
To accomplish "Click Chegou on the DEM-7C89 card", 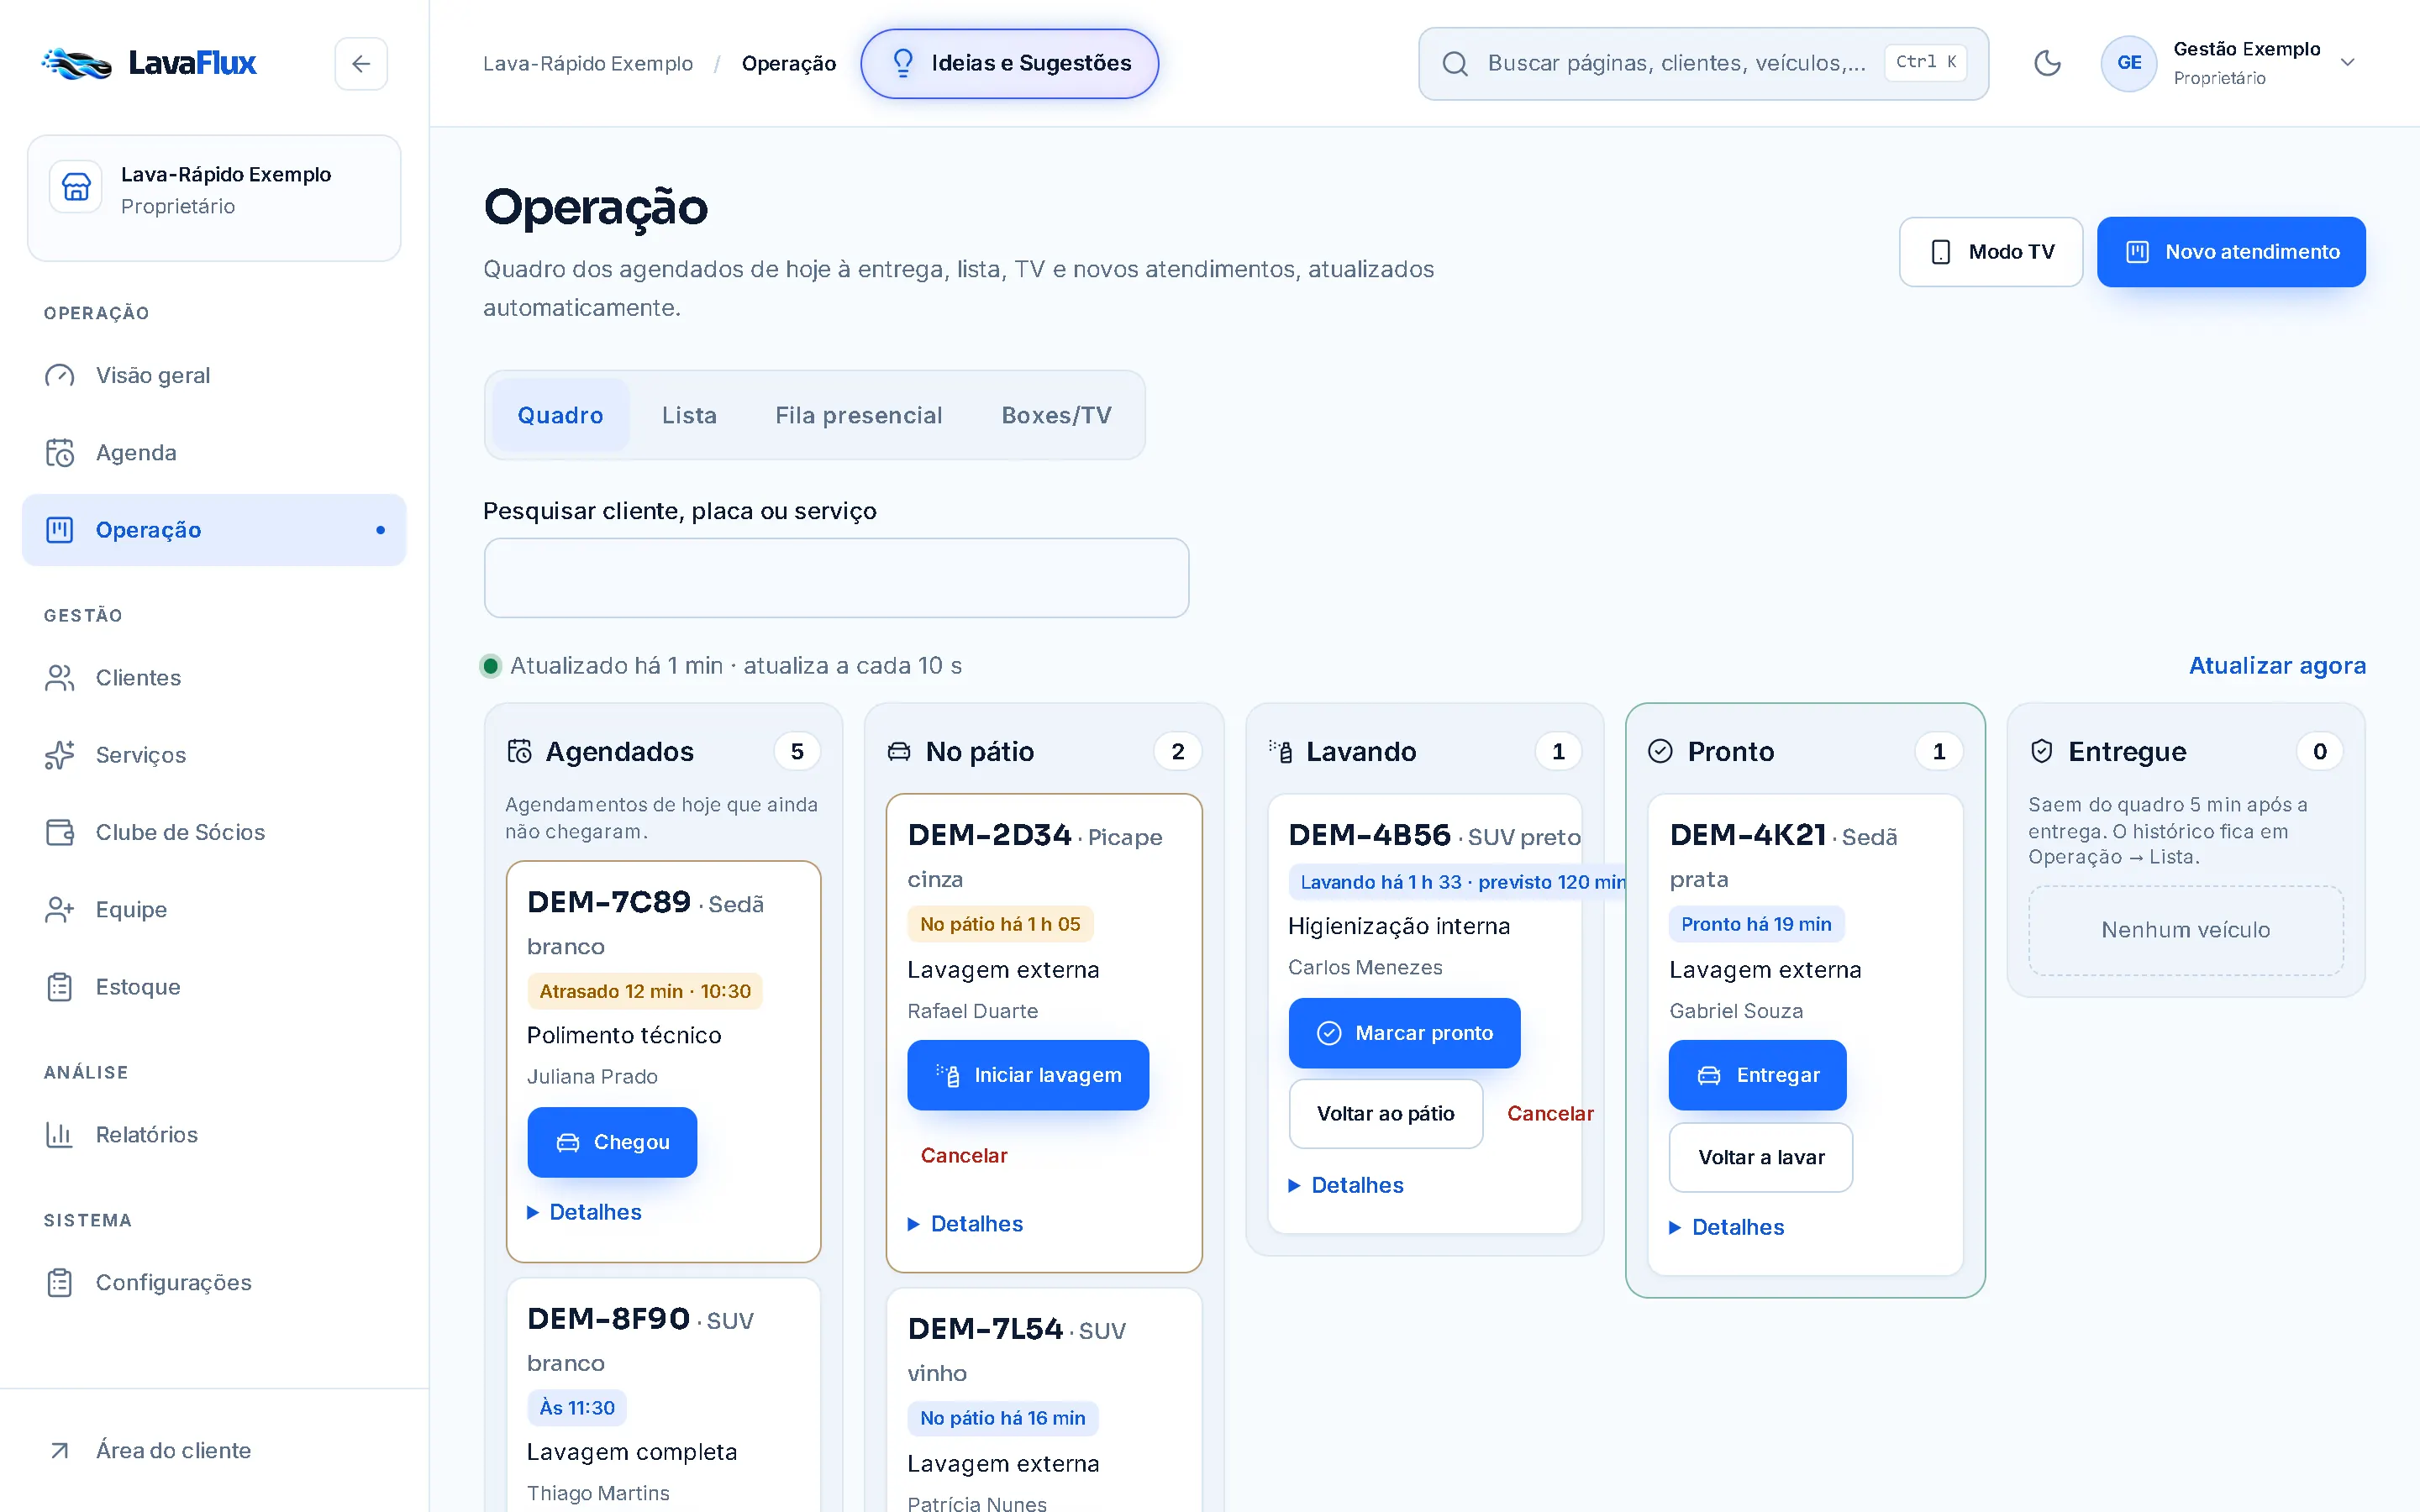I will (x=612, y=1142).
